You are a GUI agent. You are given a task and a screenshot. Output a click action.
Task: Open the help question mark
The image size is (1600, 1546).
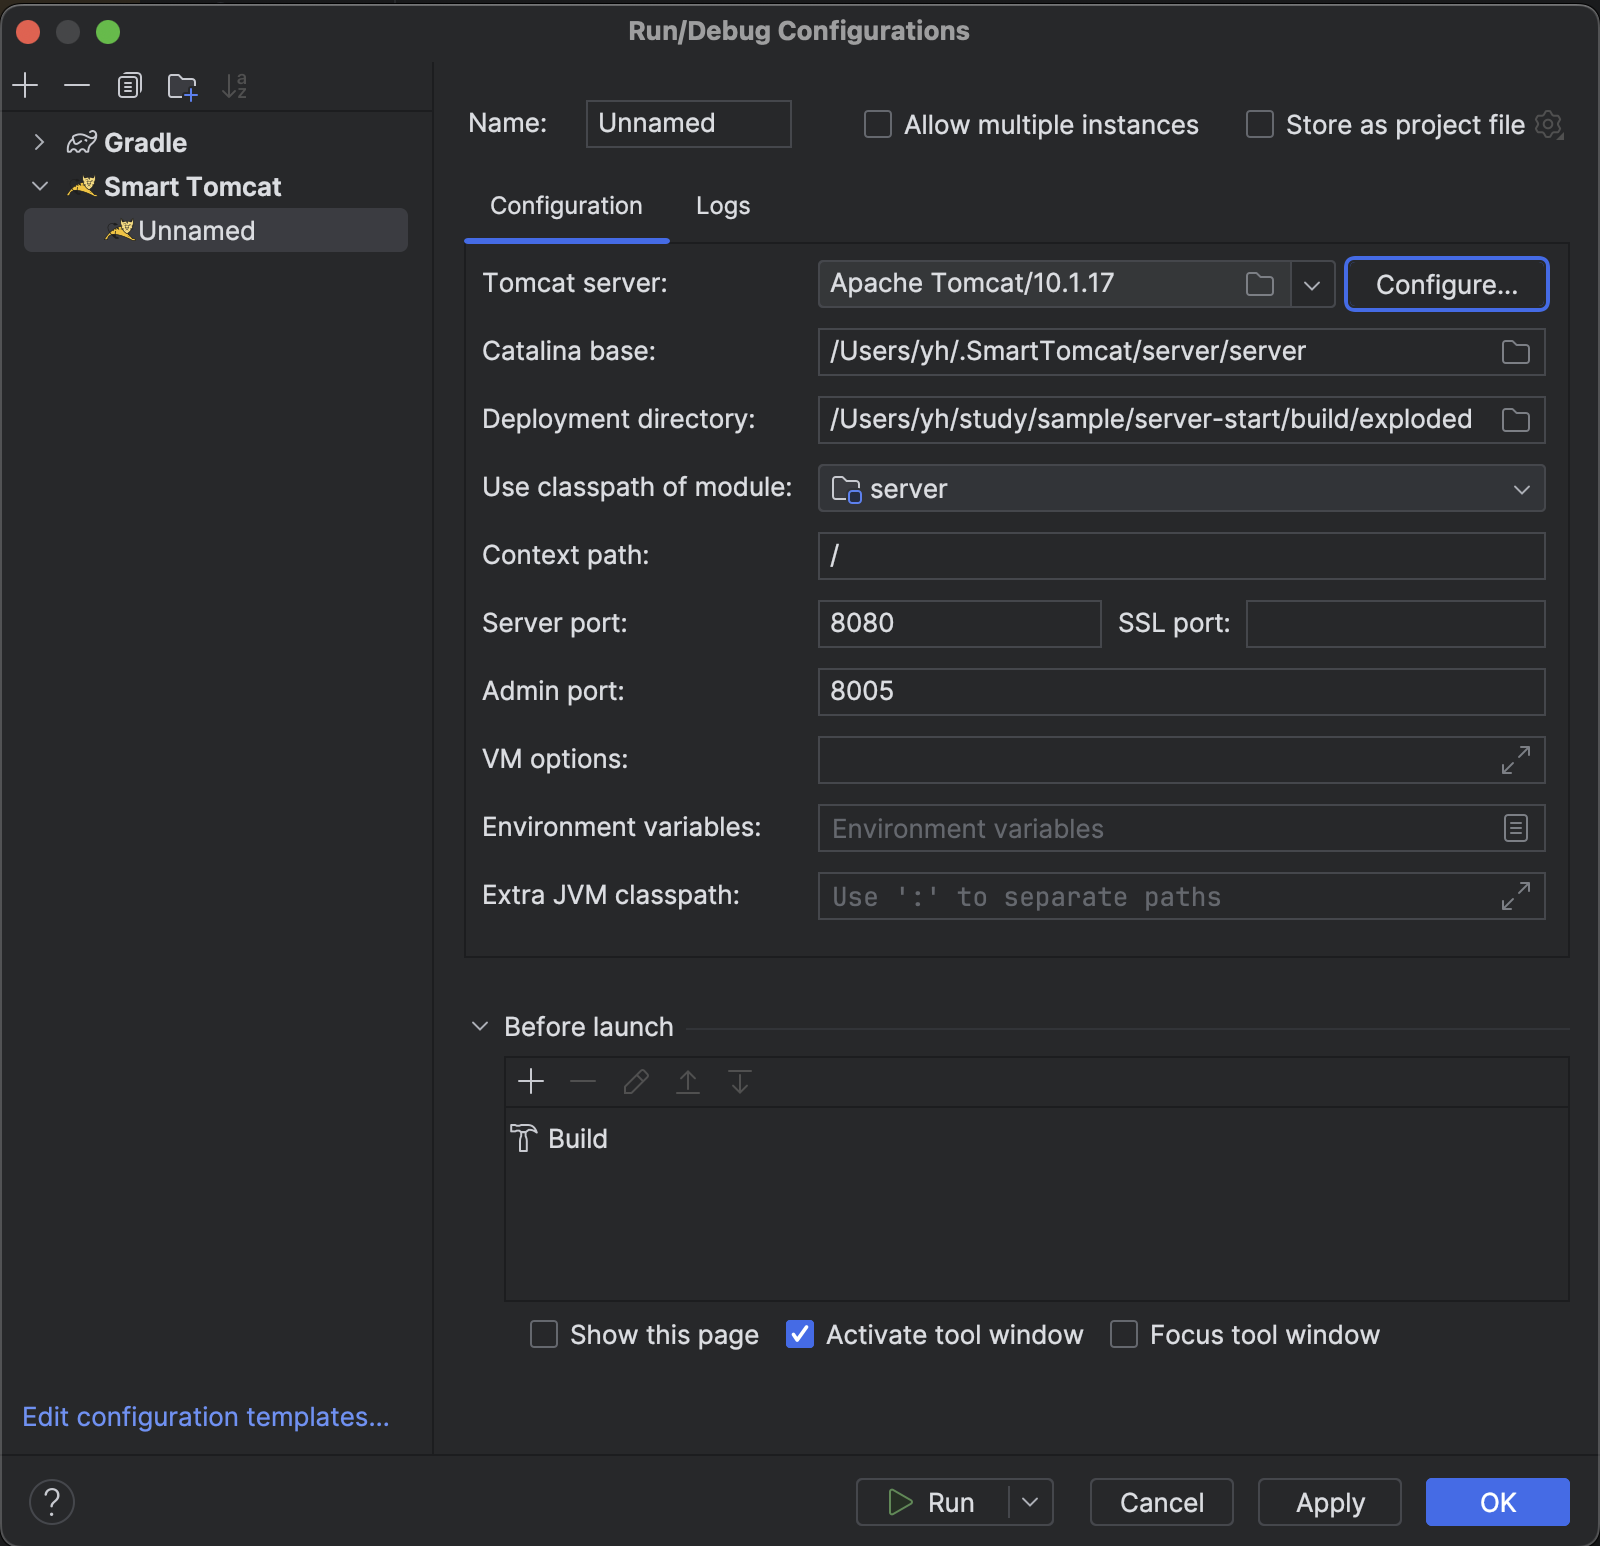(x=52, y=1502)
